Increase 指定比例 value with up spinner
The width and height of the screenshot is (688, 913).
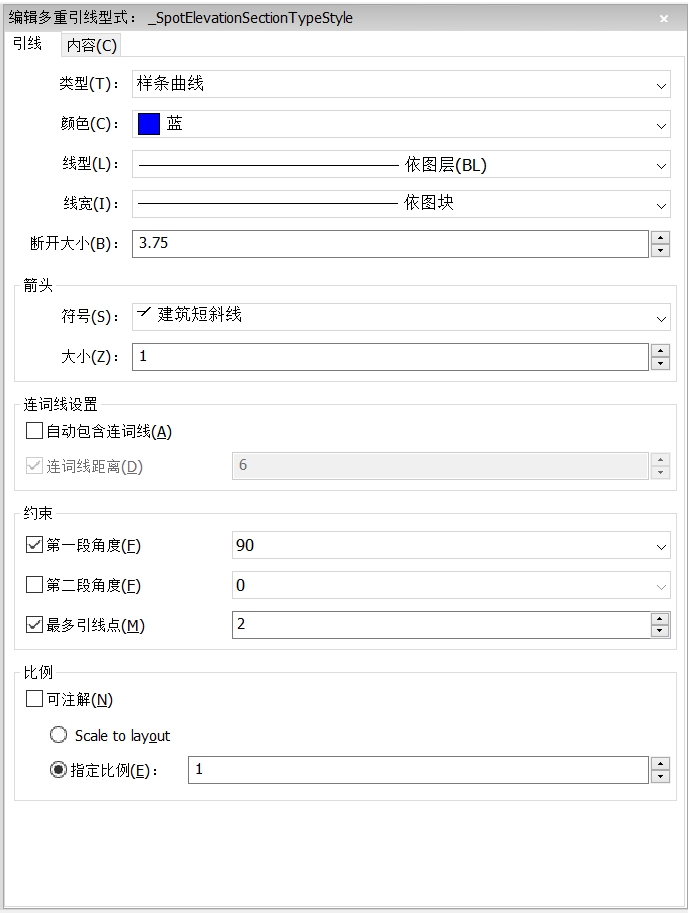coord(660,764)
